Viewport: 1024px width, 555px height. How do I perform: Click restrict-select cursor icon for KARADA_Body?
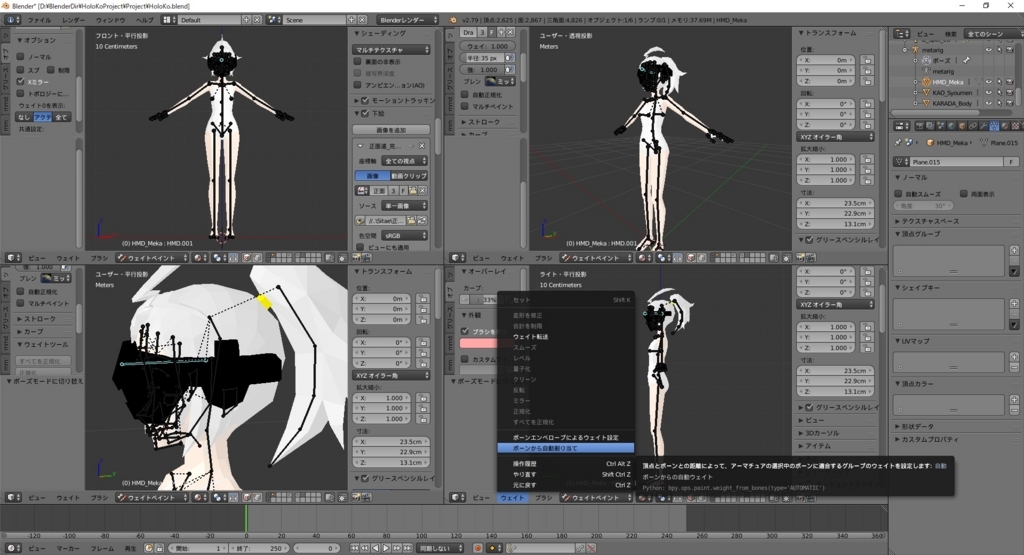click(999, 103)
